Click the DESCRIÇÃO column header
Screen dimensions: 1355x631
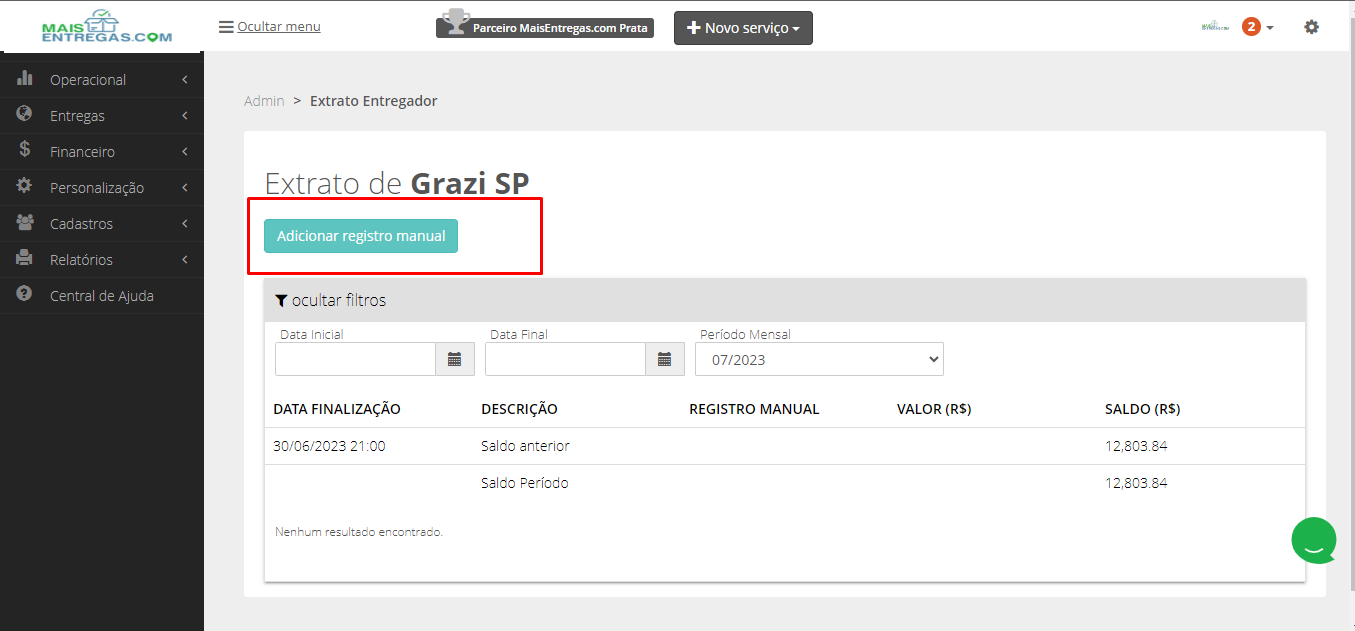[519, 409]
